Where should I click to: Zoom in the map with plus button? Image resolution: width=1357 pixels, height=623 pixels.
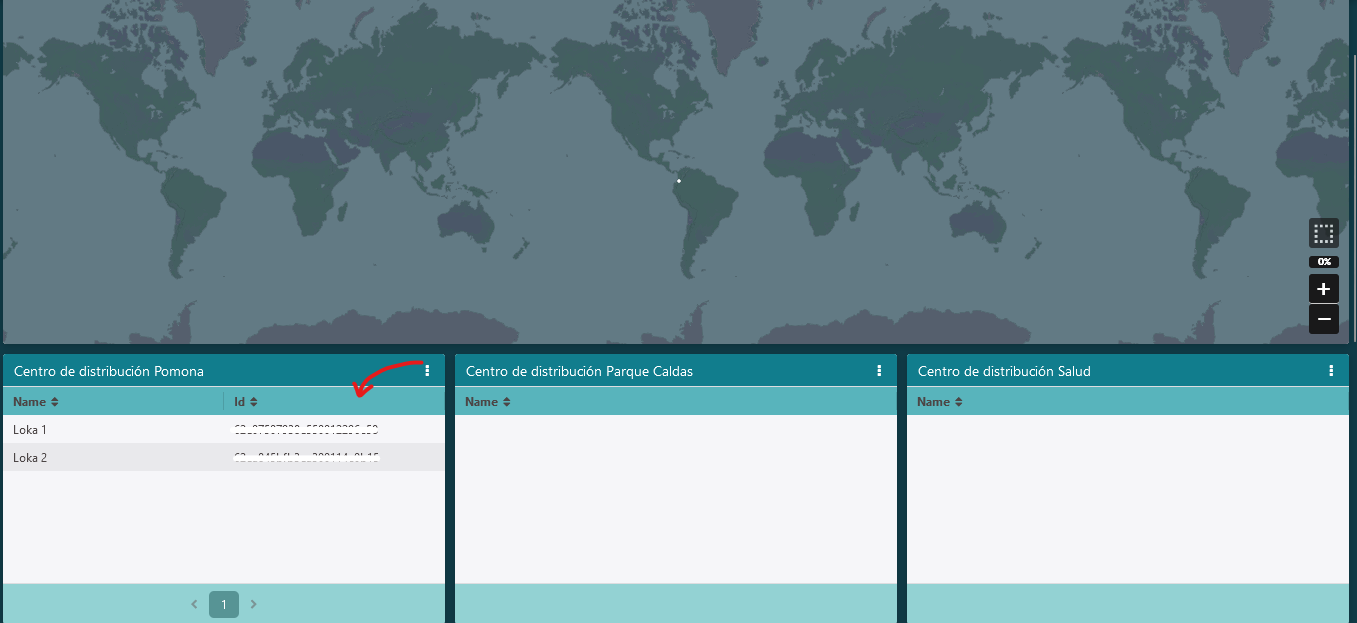[x=1323, y=289]
